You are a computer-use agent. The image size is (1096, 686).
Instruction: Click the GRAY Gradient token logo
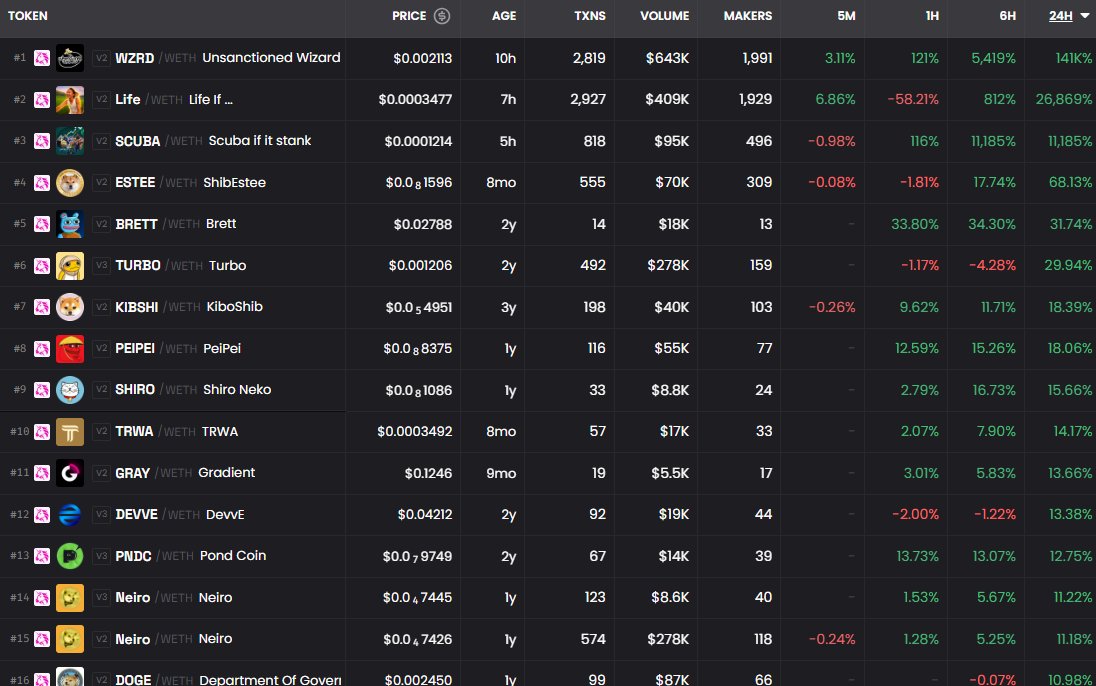pos(70,473)
